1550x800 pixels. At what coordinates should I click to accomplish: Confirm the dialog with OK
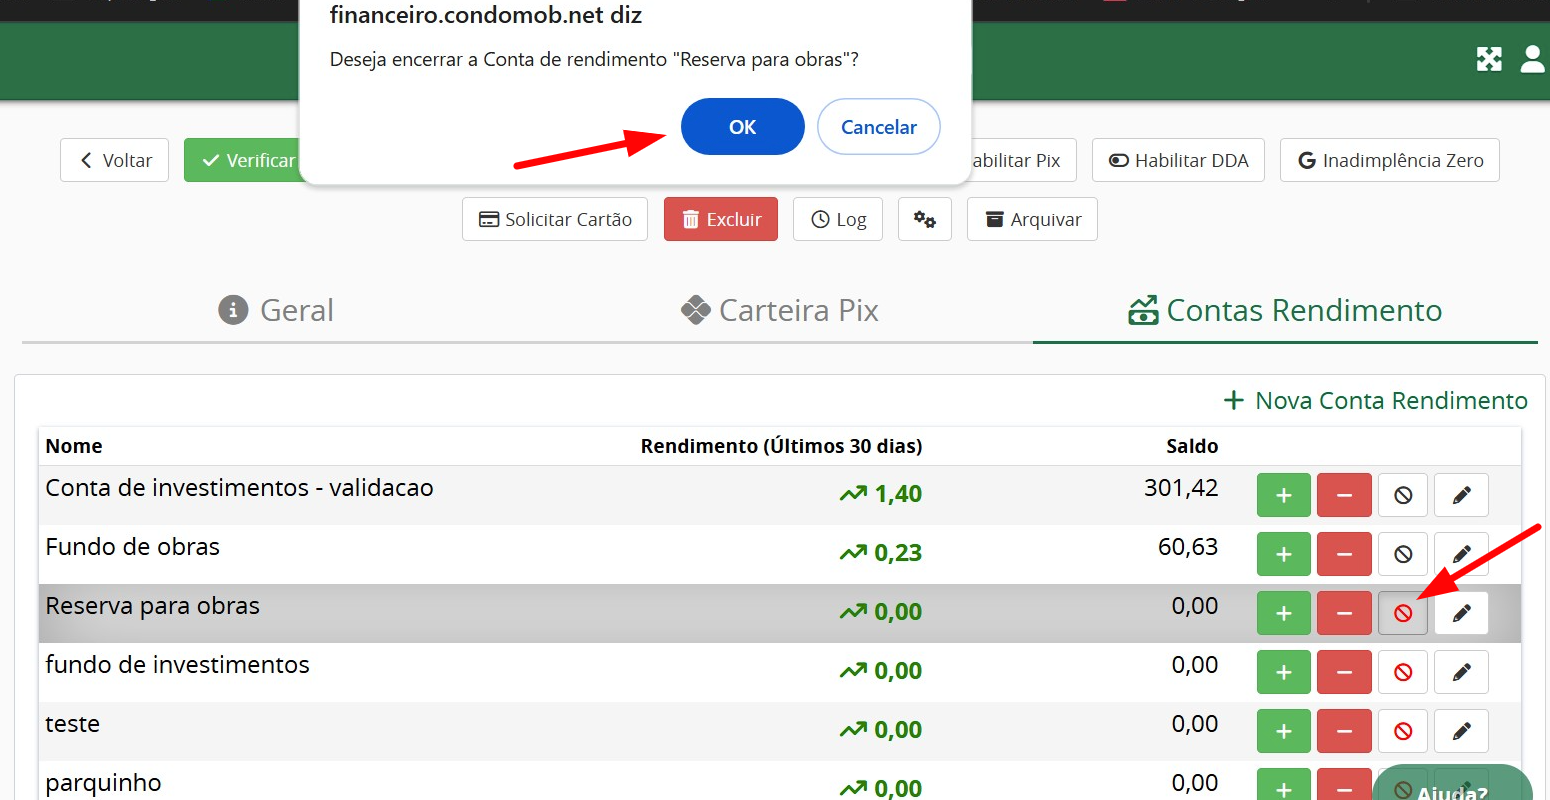[742, 127]
